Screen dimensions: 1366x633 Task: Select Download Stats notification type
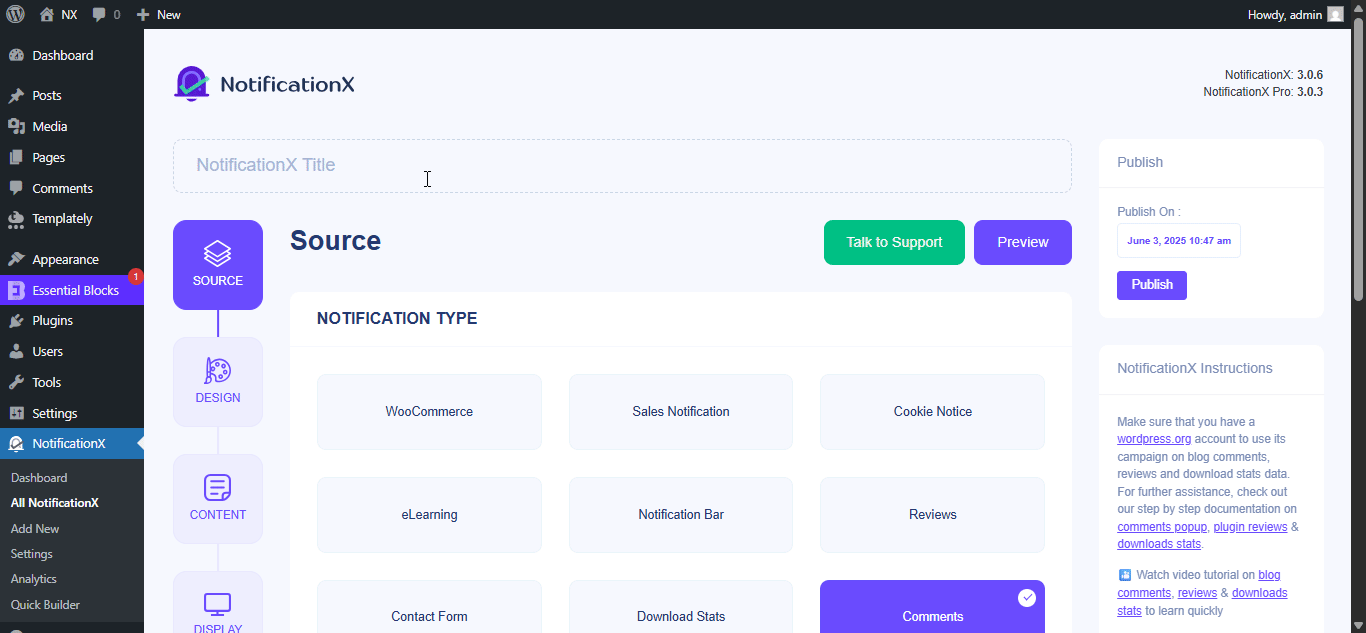coord(681,607)
